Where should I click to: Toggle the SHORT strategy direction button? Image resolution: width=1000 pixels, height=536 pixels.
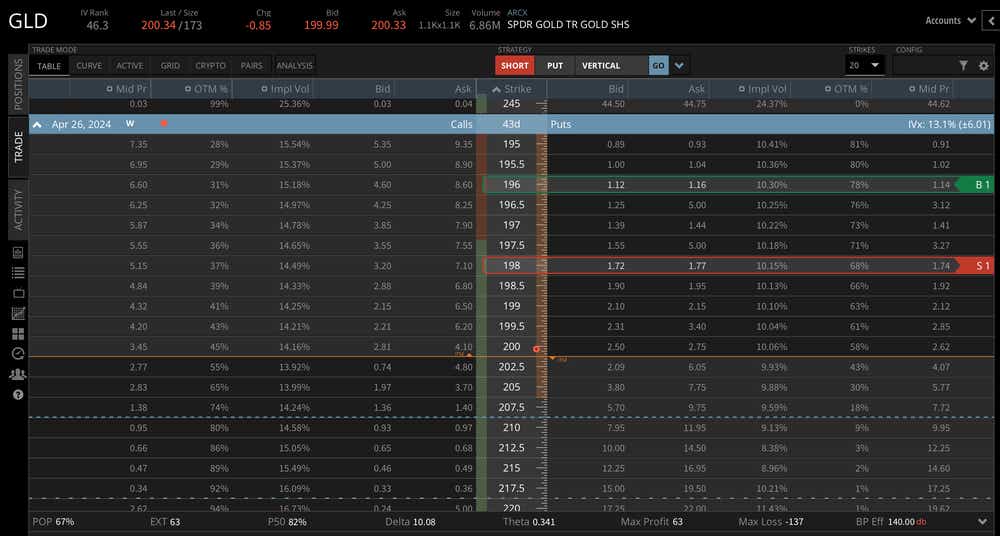(515, 66)
